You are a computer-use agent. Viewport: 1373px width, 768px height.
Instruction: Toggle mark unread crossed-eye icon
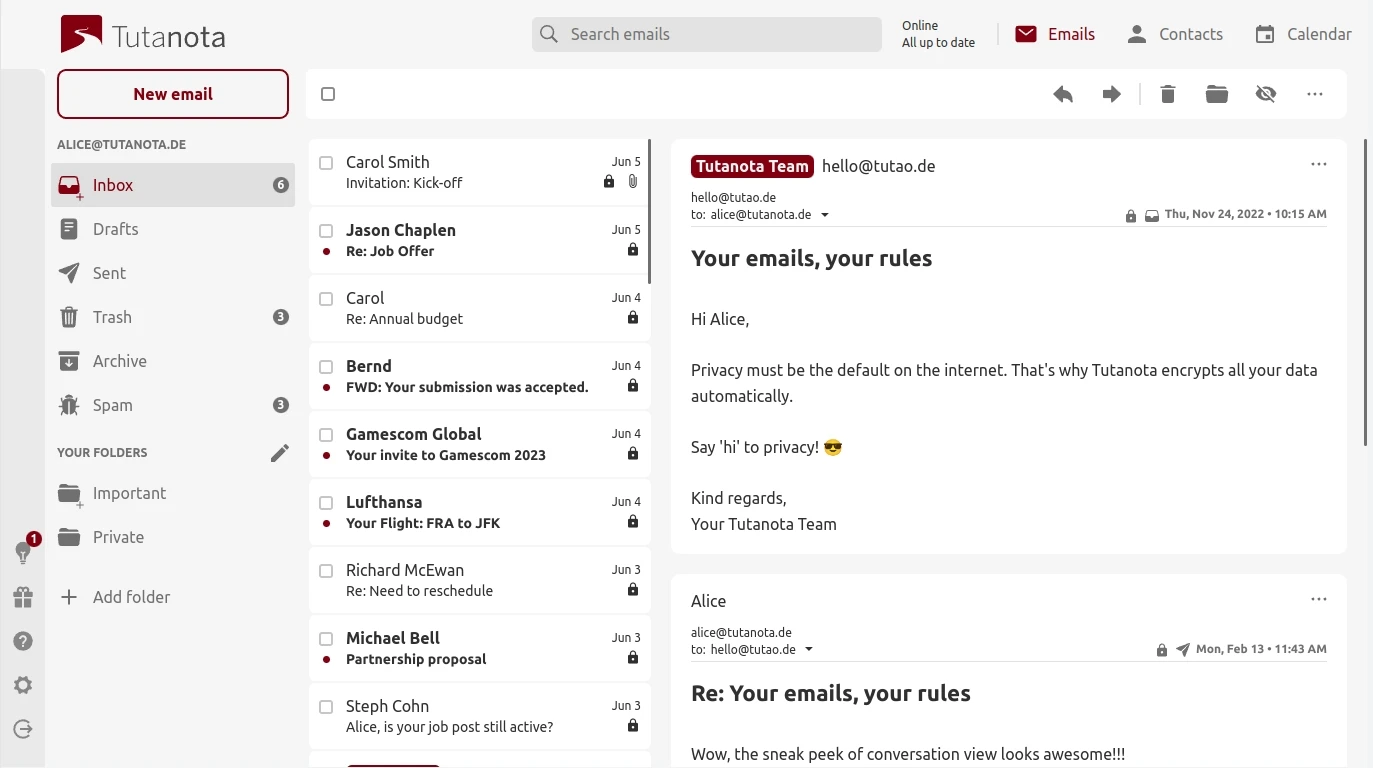click(1266, 94)
